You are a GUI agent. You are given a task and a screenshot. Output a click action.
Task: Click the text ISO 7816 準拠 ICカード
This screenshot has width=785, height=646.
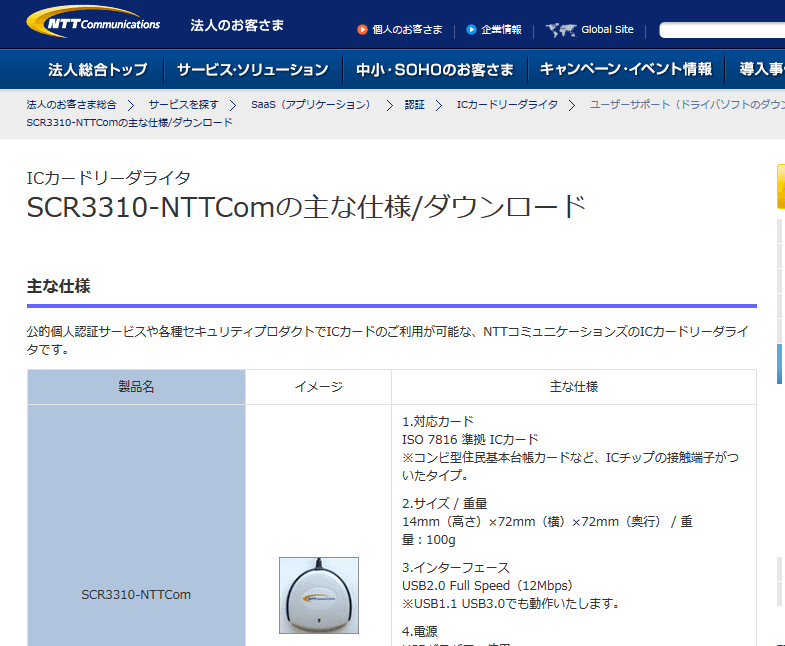[x=470, y=440]
